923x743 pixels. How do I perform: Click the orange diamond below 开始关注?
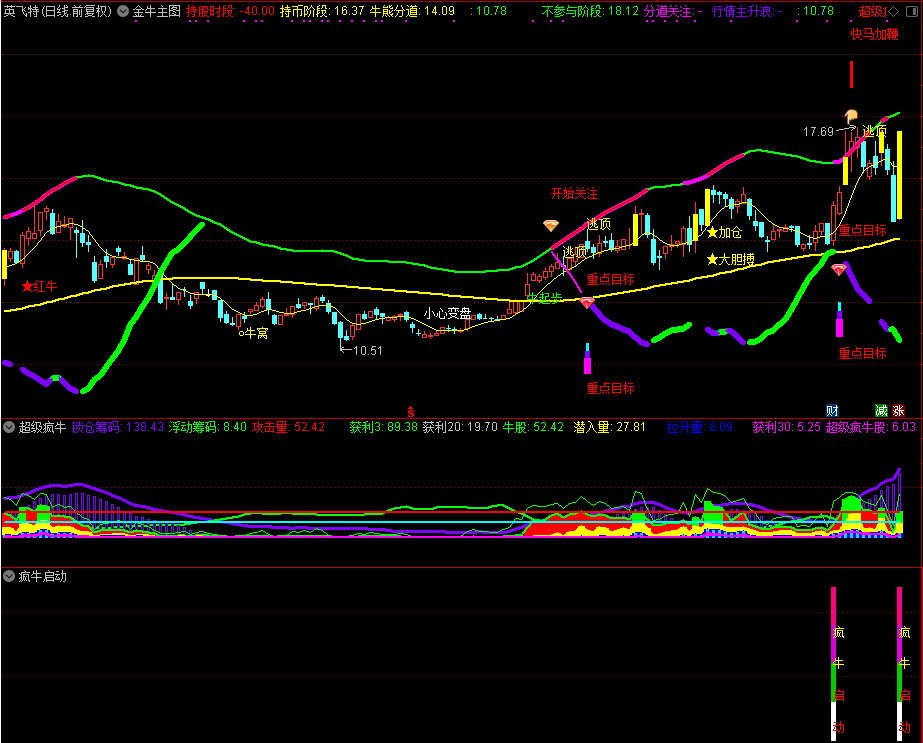pyautogui.click(x=550, y=225)
